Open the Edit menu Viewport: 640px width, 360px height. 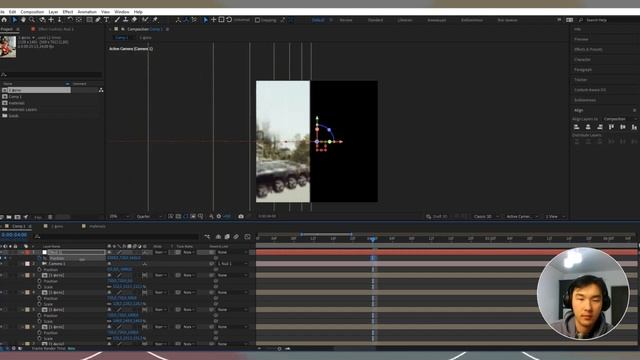[x=13, y=12]
